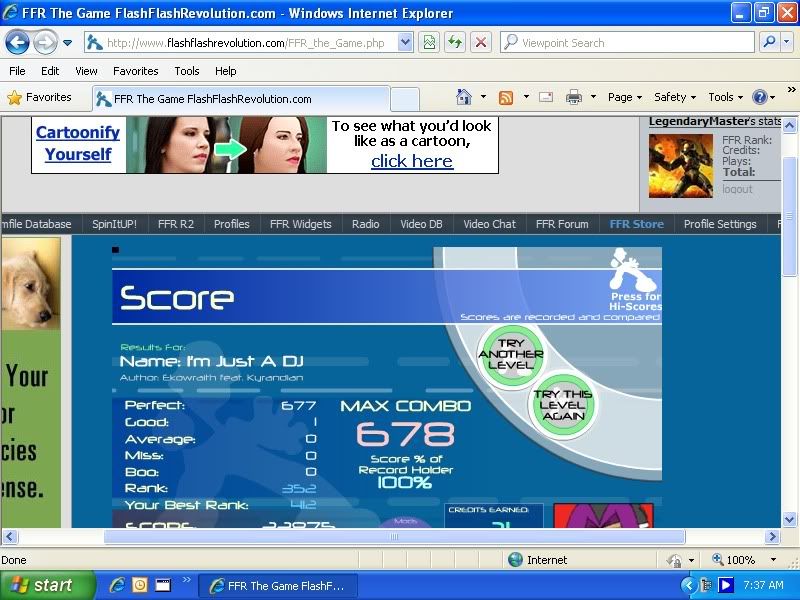The height and width of the screenshot is (600, 800).
Task: Click the search magnifier icon
Action: point(769,42)
